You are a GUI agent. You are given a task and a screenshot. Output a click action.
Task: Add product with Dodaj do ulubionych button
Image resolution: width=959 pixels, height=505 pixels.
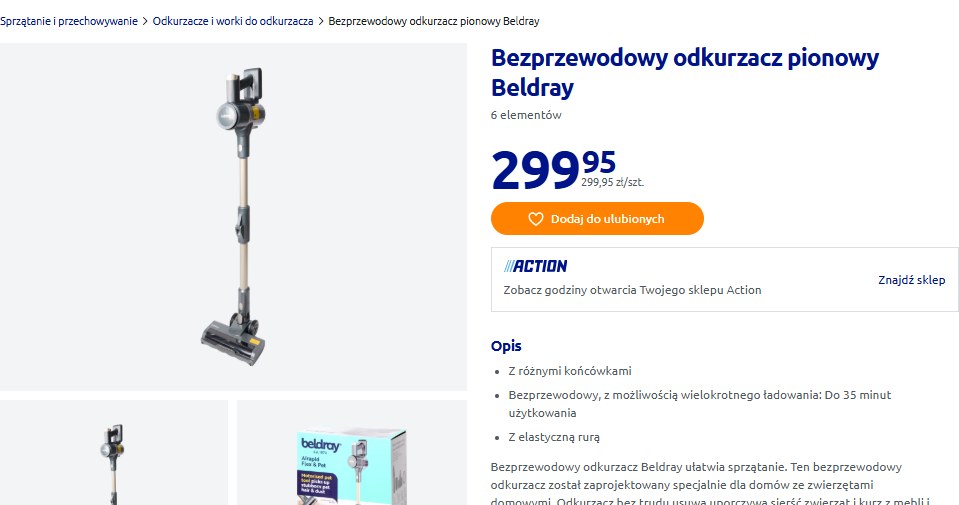tap(597, 219)
